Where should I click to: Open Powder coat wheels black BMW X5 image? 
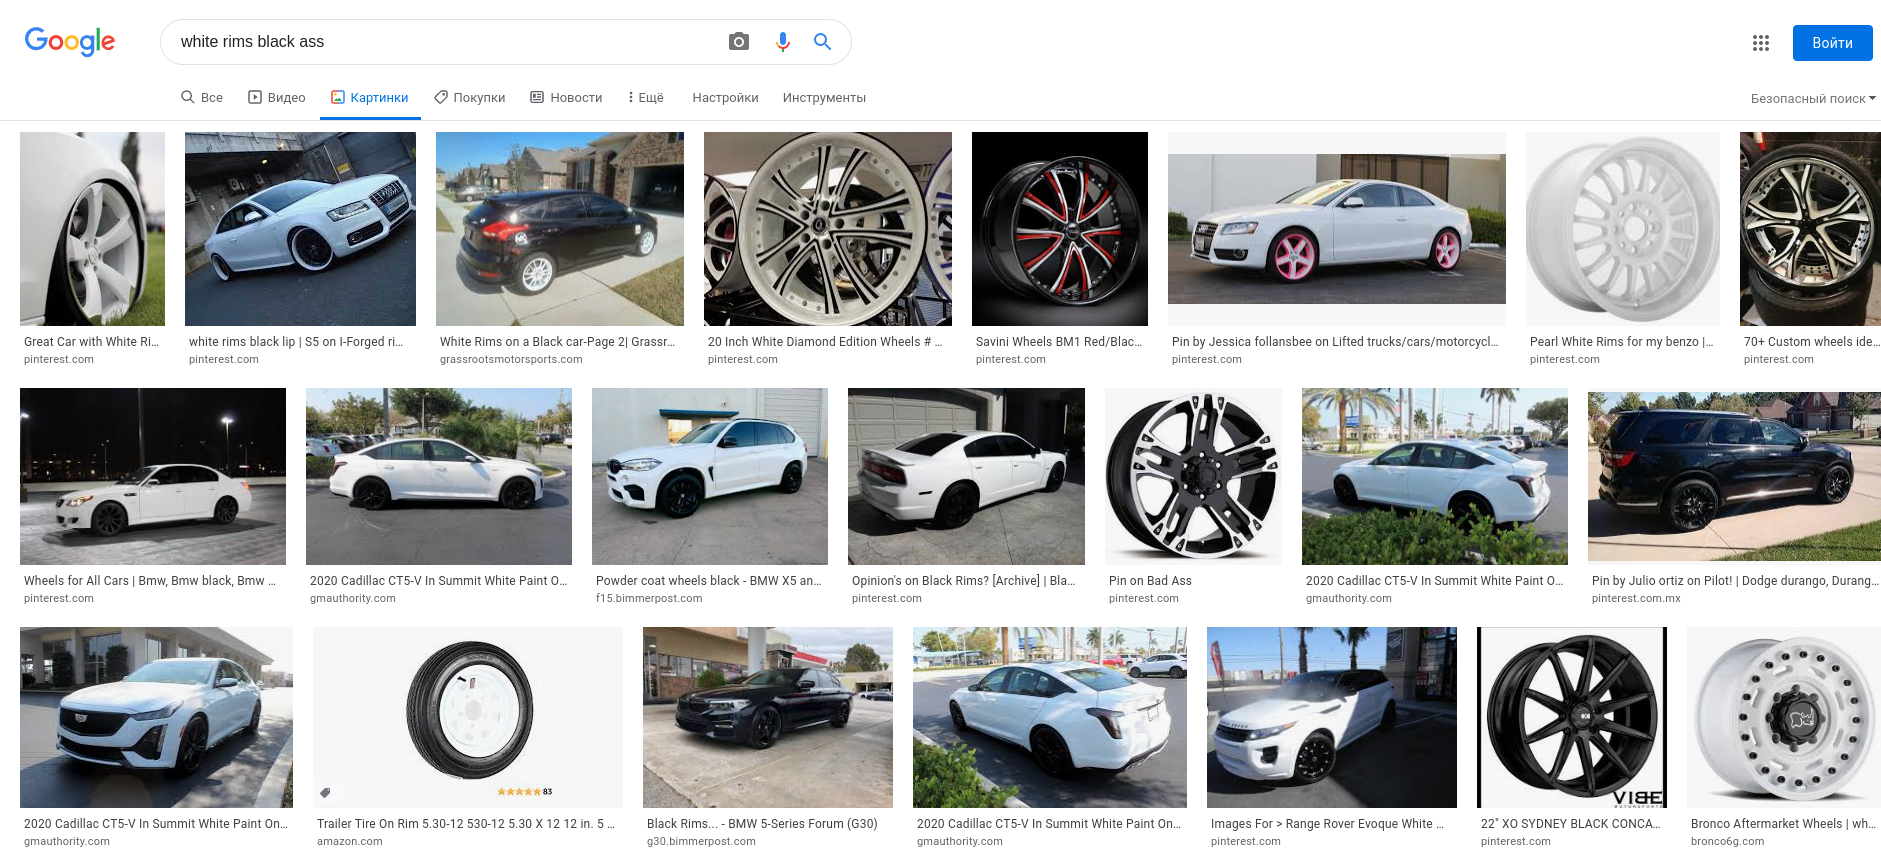(x=710, y=477)
